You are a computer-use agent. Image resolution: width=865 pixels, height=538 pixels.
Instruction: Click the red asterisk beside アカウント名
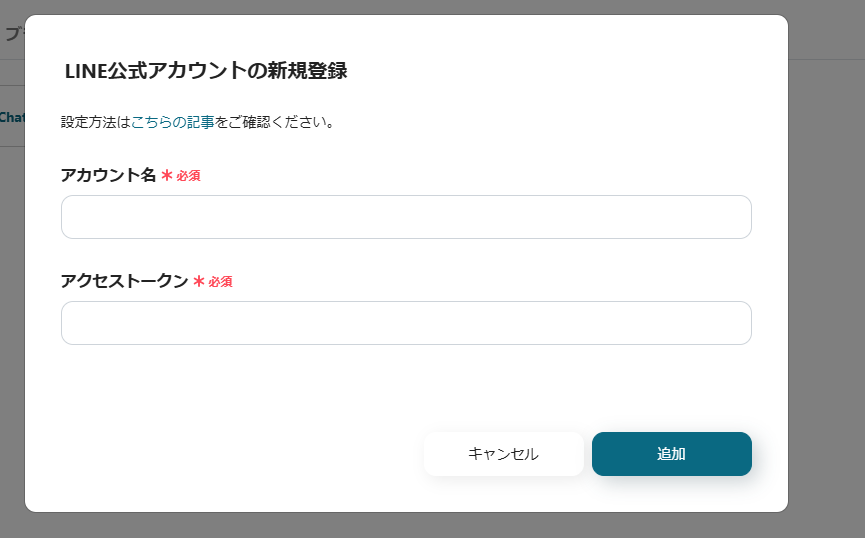[167, 176]
